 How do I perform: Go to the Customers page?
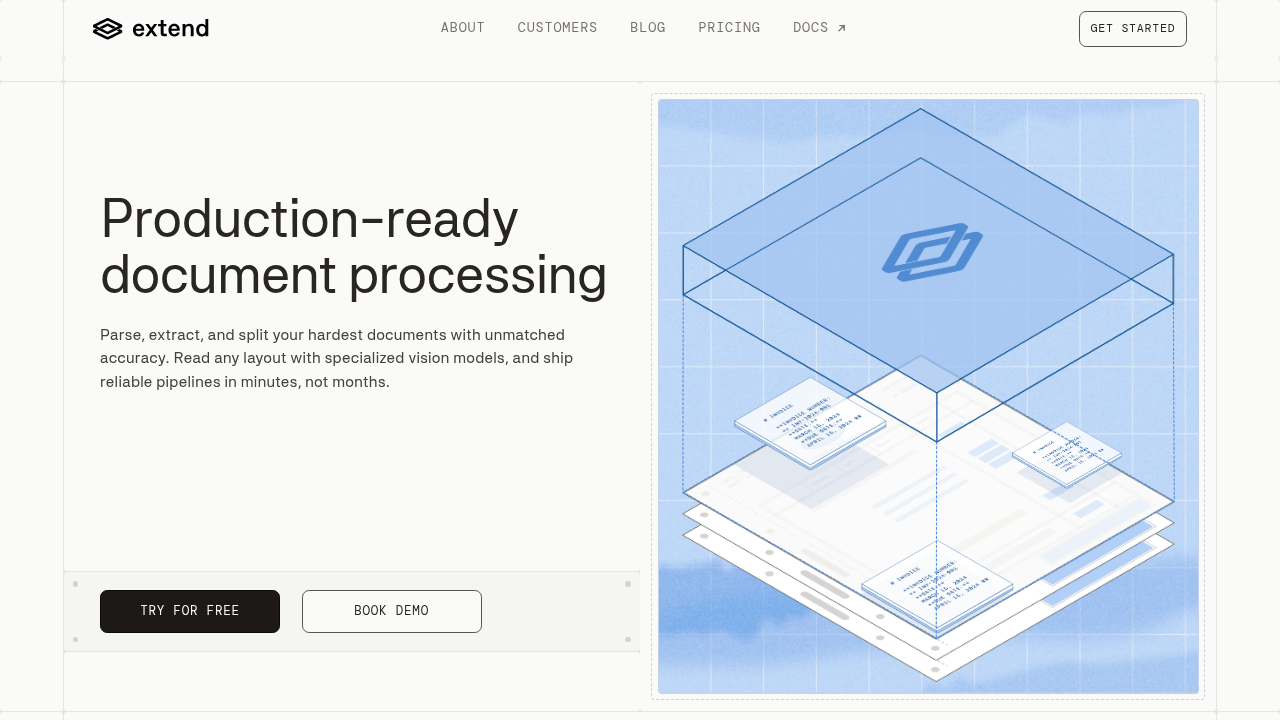point(557,28)
